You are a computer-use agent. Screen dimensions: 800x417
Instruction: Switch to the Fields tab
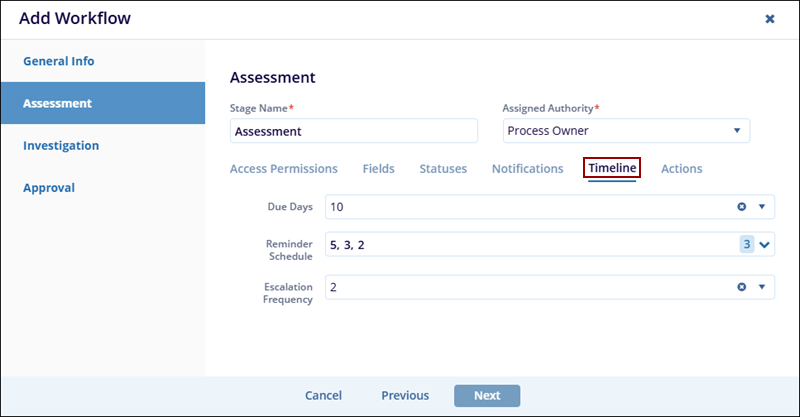coord(378,169)
